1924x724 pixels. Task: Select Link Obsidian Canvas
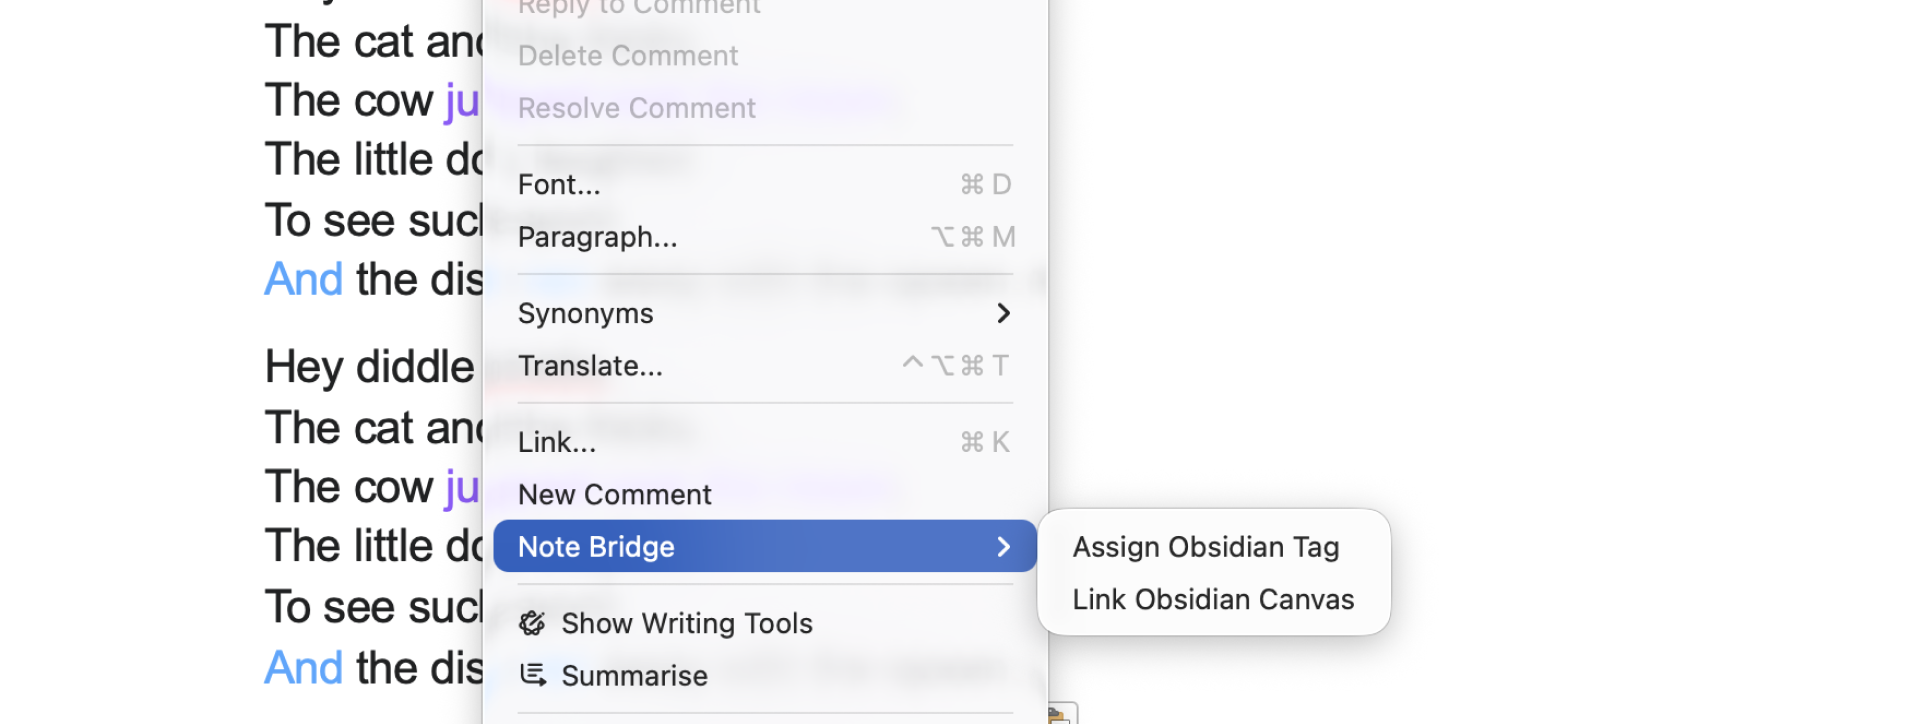[1213, 598]
